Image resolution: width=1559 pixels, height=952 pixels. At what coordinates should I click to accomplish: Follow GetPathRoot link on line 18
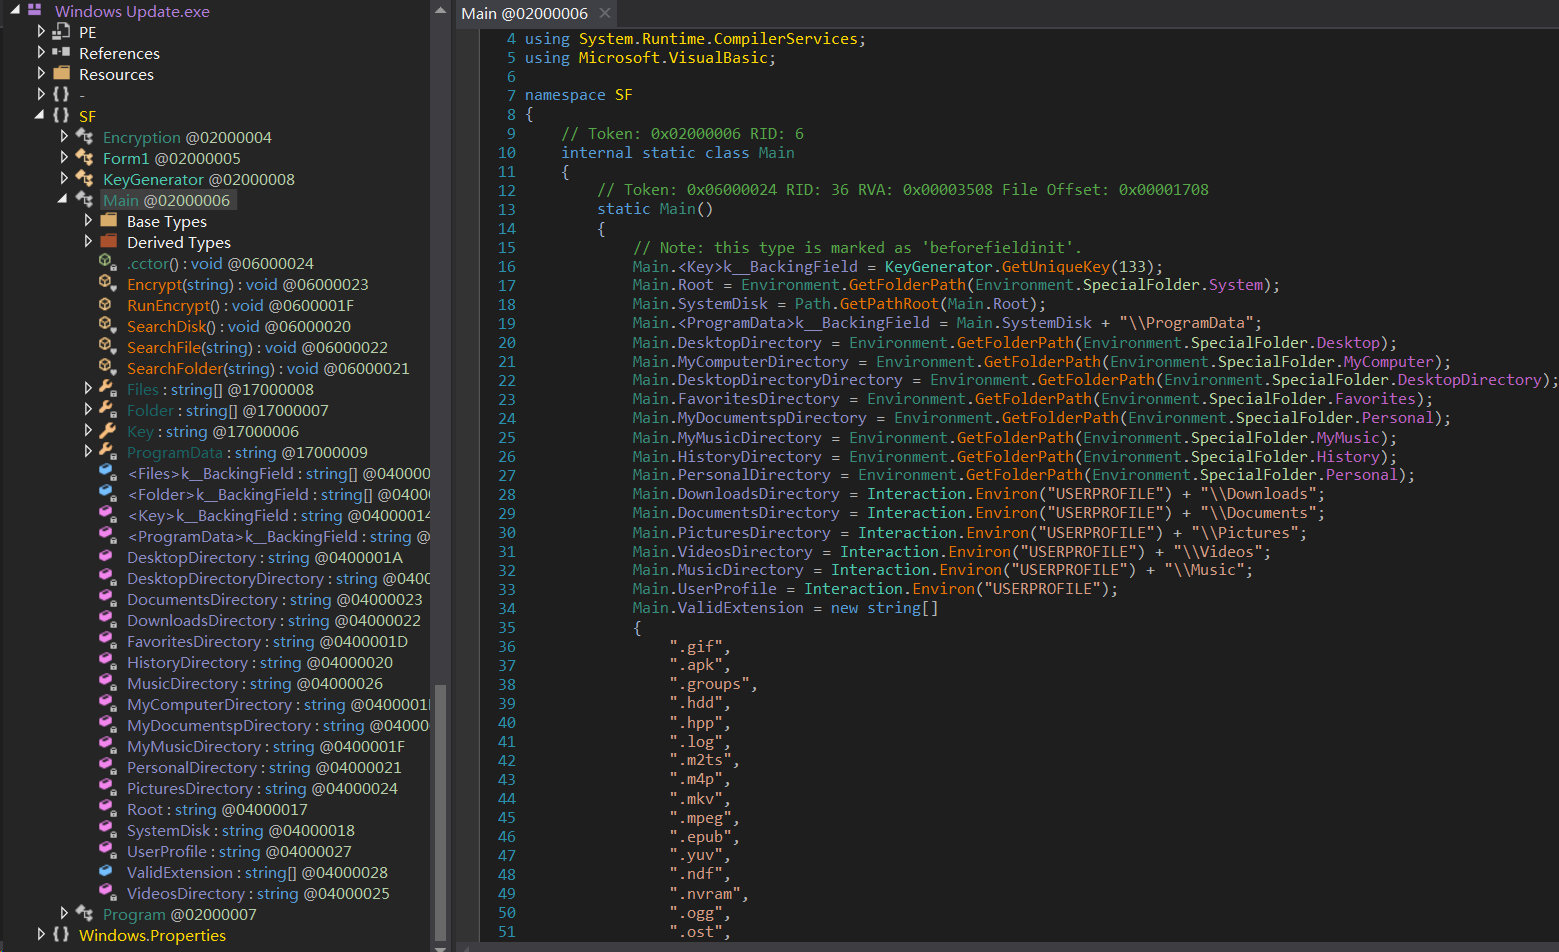click(x=889, y=304)
